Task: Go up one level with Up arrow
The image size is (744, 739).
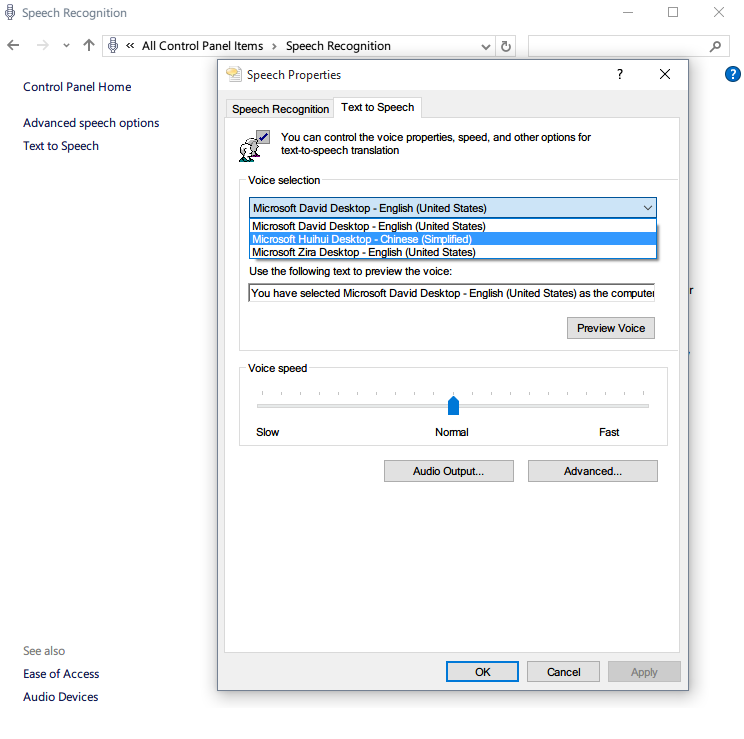Action: pyautogui.click(x=89, y=46)
